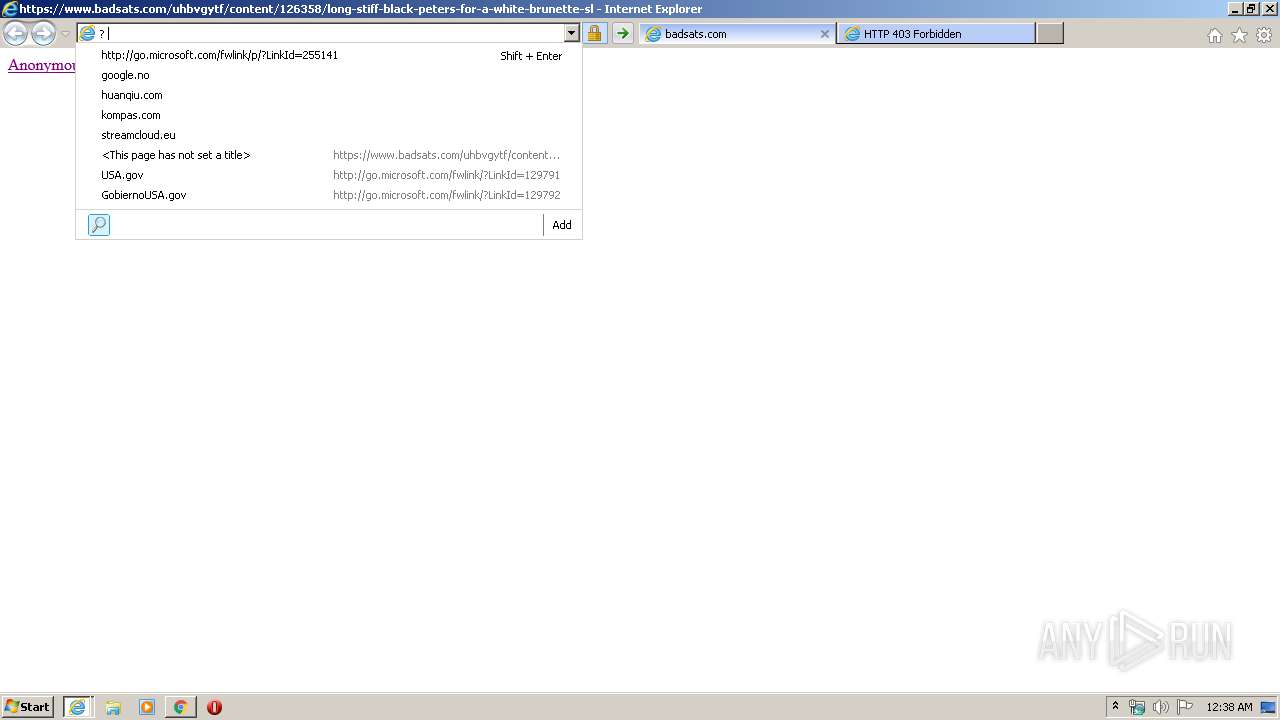Click the browser Forward arrow button
The width and height of the screenshot is (1280, 720).
coord(43,34)
